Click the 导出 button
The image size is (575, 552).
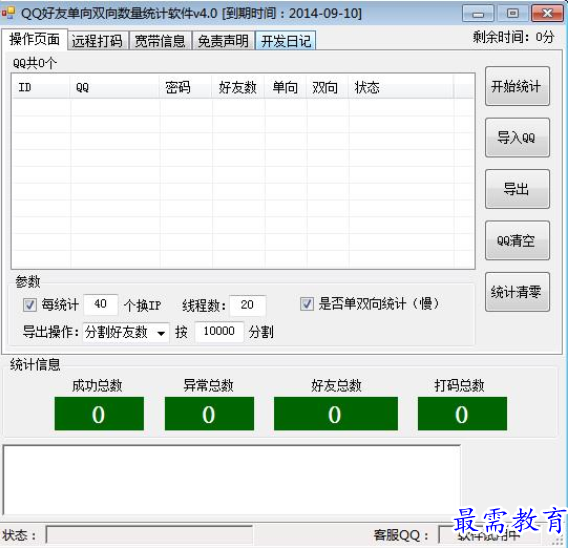click(517, 189)
